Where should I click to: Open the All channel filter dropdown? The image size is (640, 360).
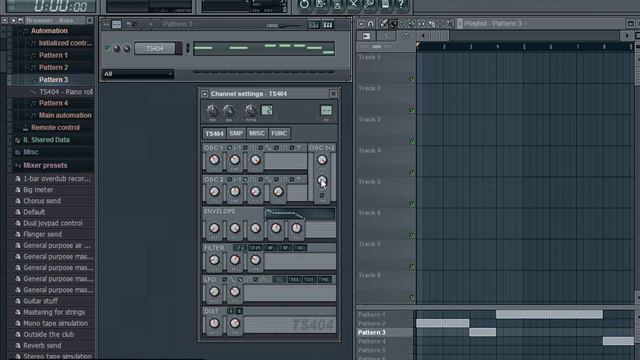pos(138,74)
